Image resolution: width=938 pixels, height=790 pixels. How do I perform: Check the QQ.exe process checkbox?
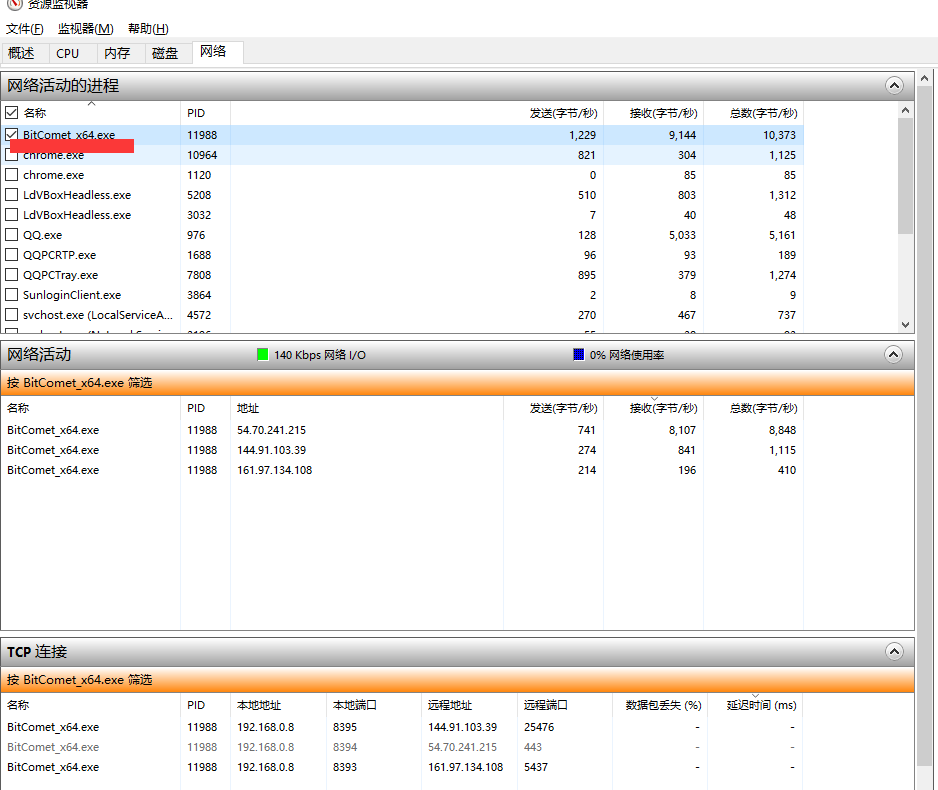coord(12,235)
